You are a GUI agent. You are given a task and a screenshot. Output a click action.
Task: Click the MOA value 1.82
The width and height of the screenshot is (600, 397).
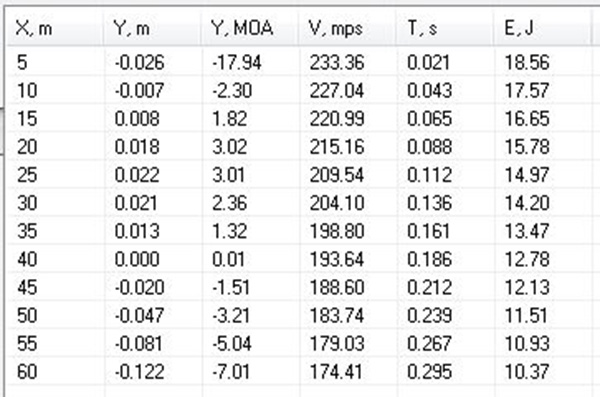(229, 118)
